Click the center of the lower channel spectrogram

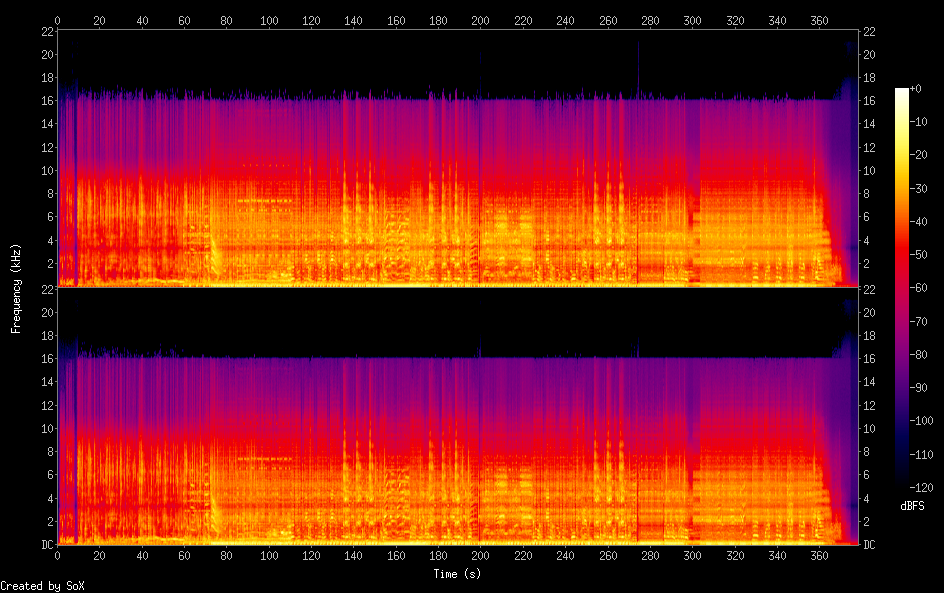coord(459,416)
